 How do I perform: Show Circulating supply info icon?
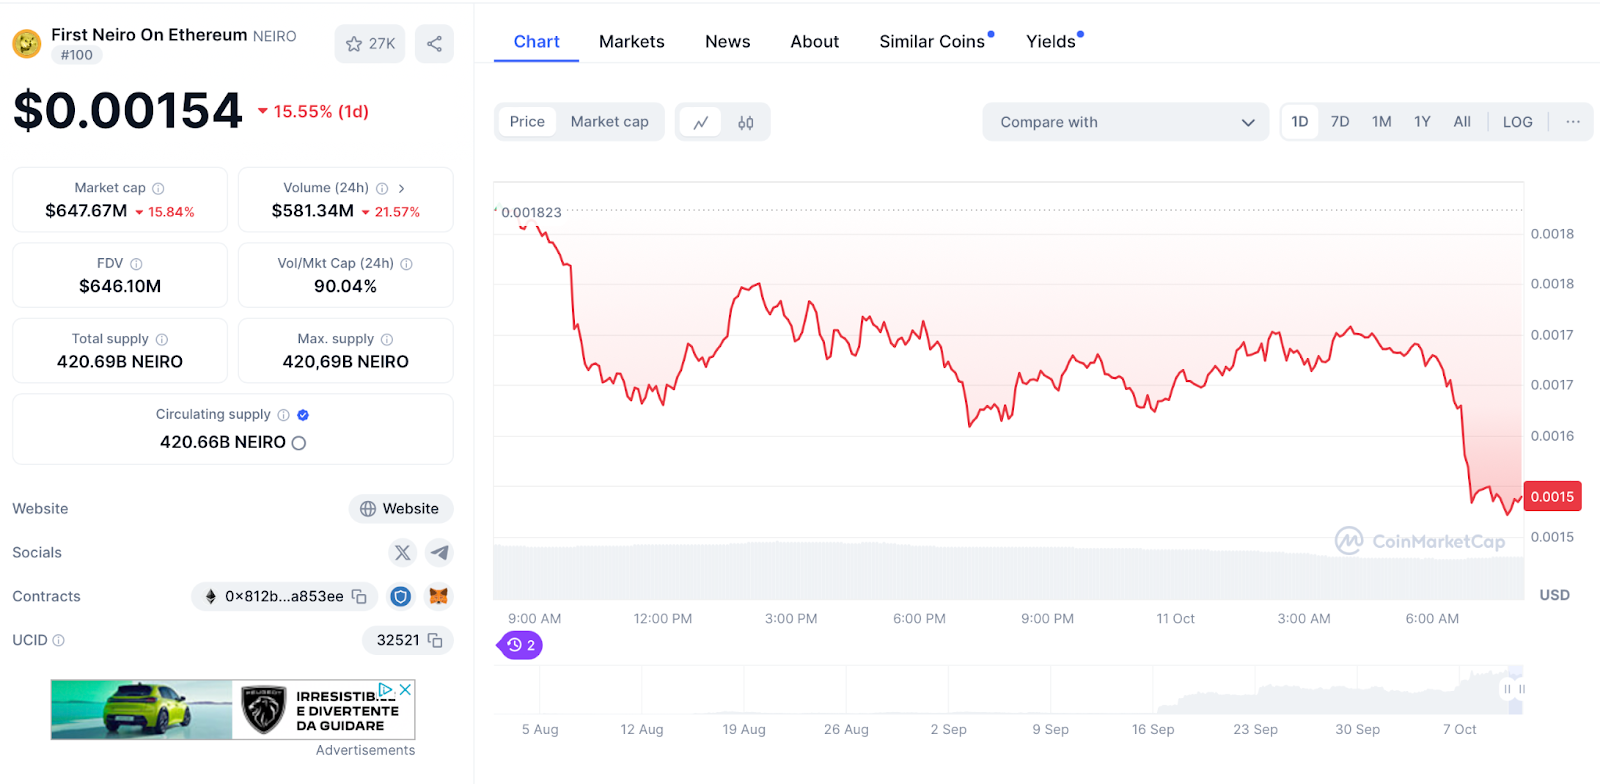tap(283, 415)
